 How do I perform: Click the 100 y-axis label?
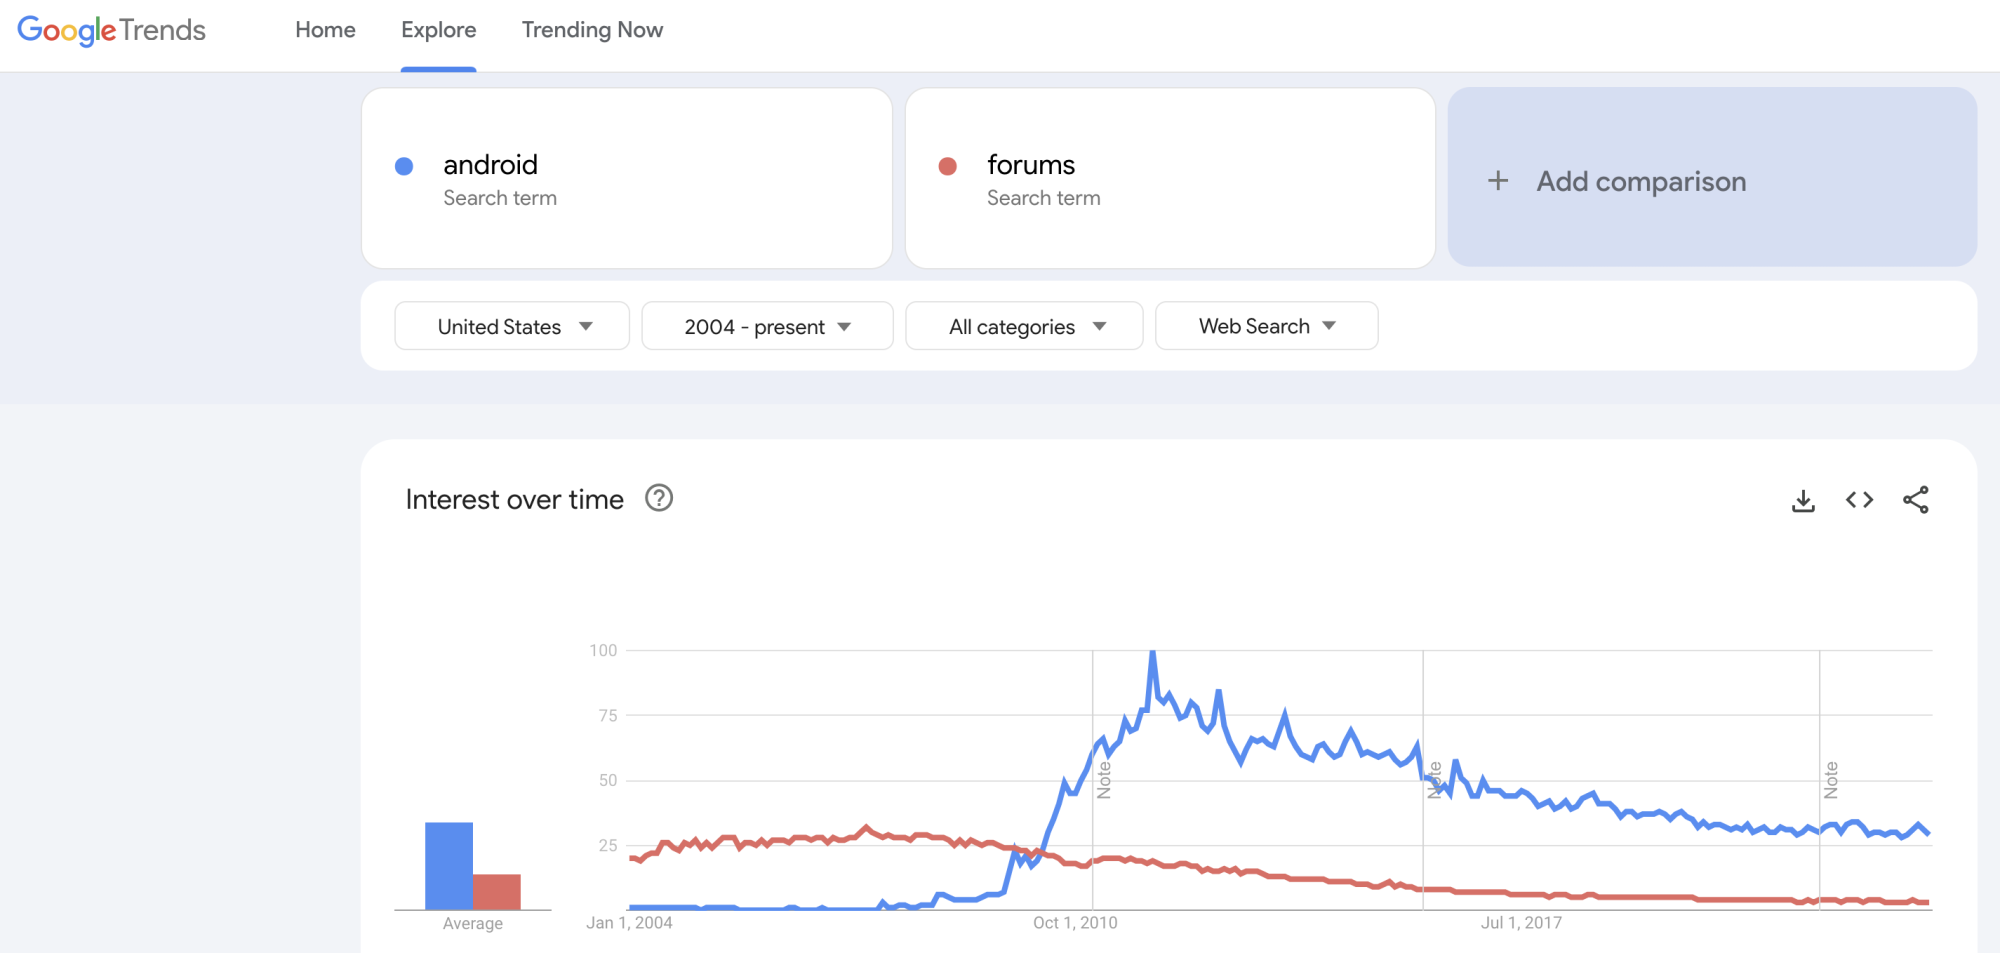603,650
